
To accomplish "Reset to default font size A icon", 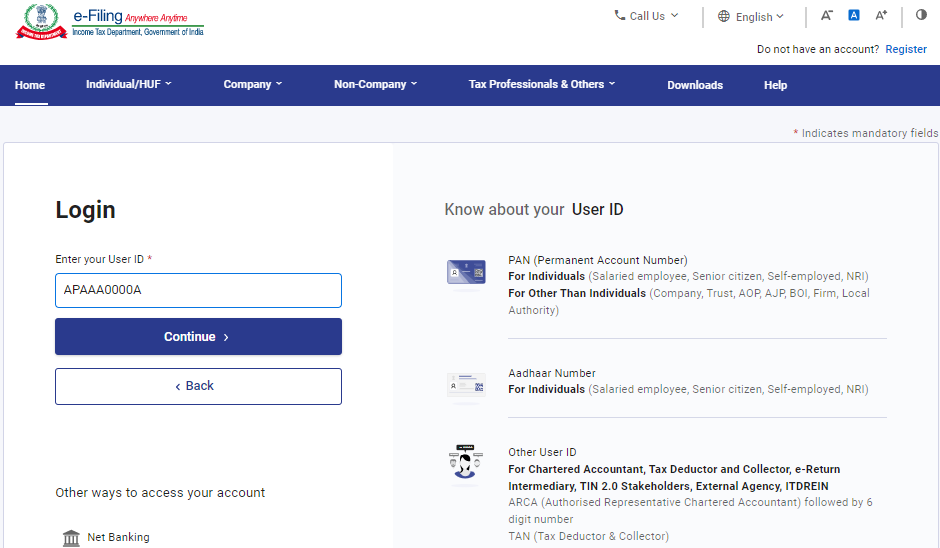I will 854,16.
